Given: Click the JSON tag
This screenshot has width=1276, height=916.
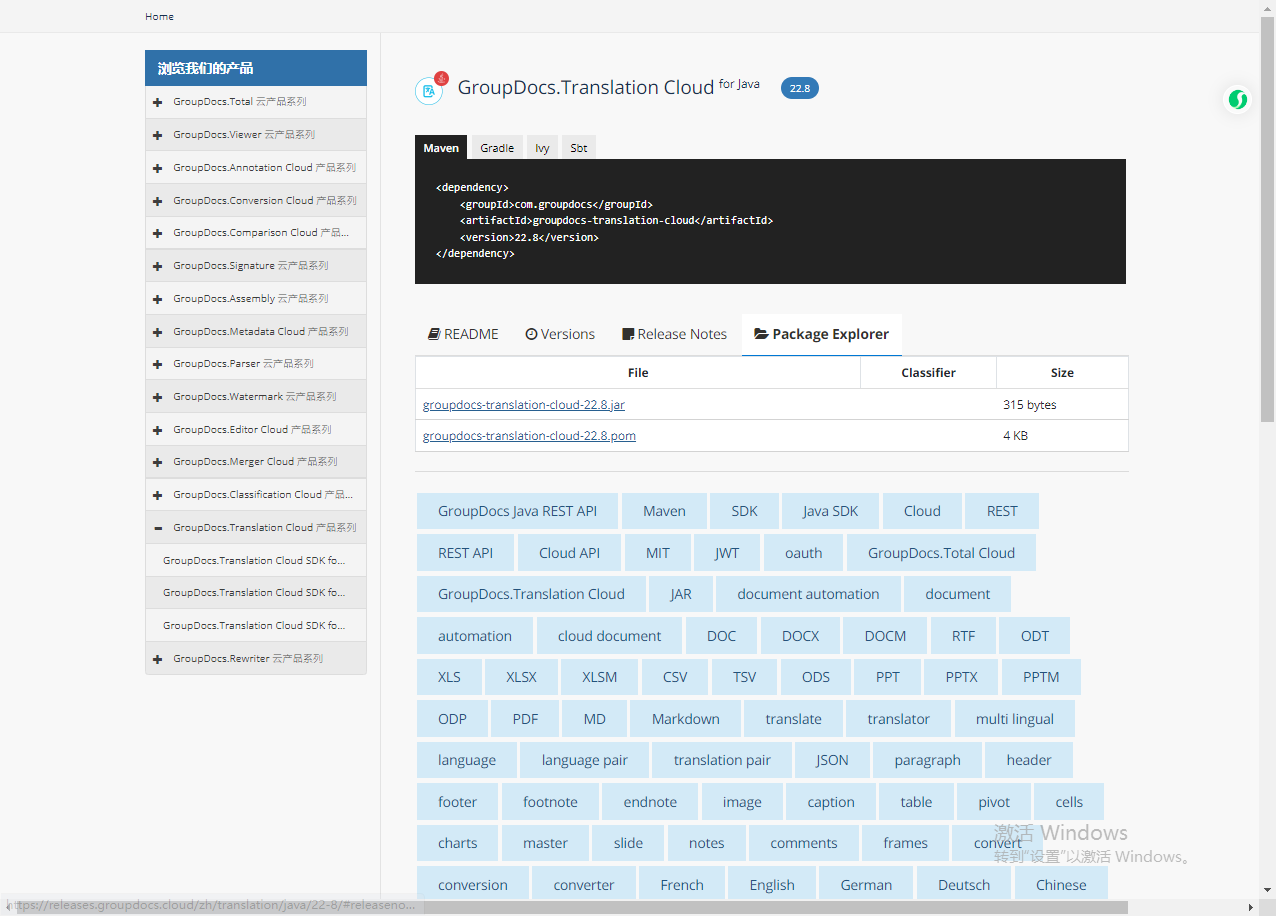Looking at the screenshot, I should tap(832, 760).
